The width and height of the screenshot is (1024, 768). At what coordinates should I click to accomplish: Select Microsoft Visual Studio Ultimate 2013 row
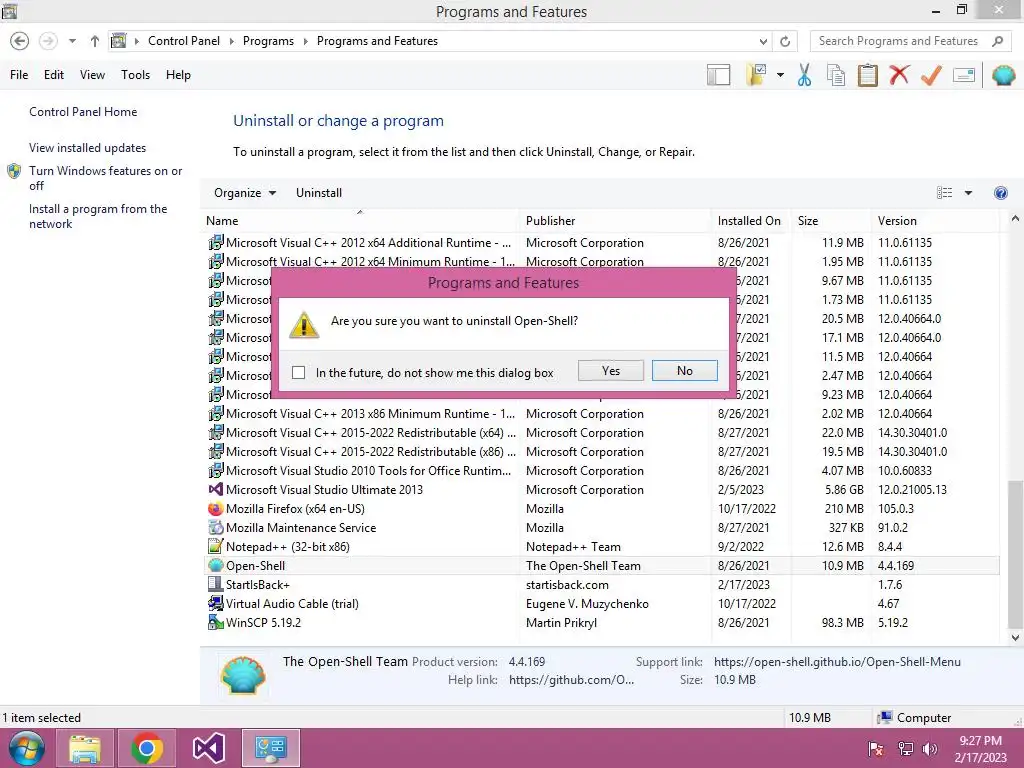[602, 490]
